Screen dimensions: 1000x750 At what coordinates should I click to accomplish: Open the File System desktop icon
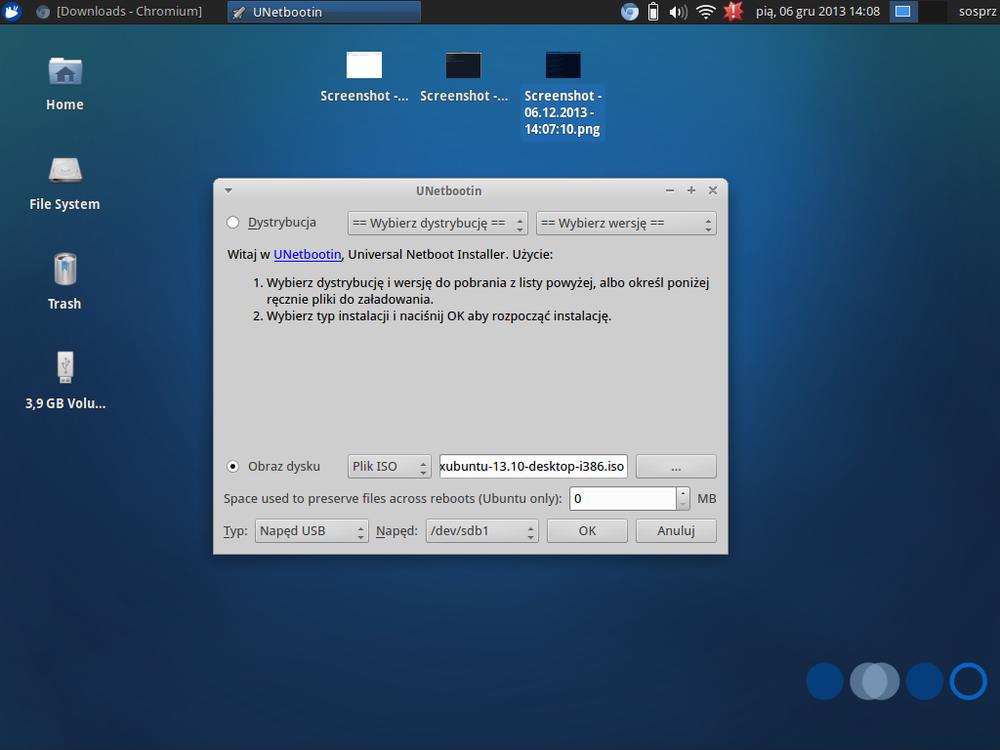[x=65, y=170]
